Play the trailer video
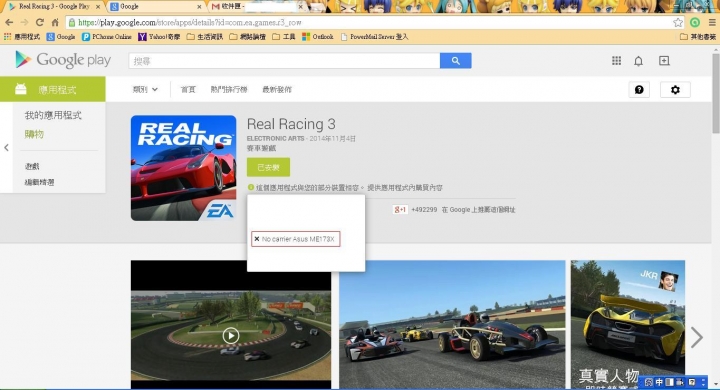This screenshot has height=390, width=720. [x=231, y=336]
